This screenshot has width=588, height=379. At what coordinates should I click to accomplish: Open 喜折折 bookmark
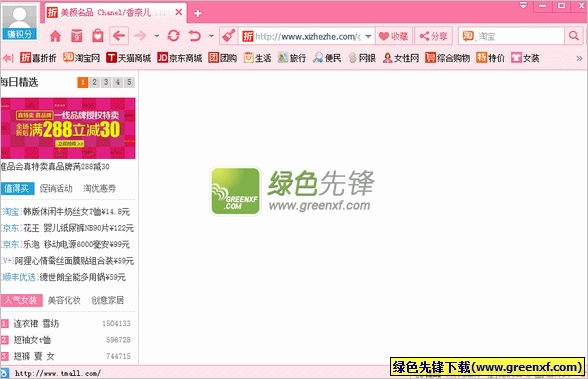(38, 58)
